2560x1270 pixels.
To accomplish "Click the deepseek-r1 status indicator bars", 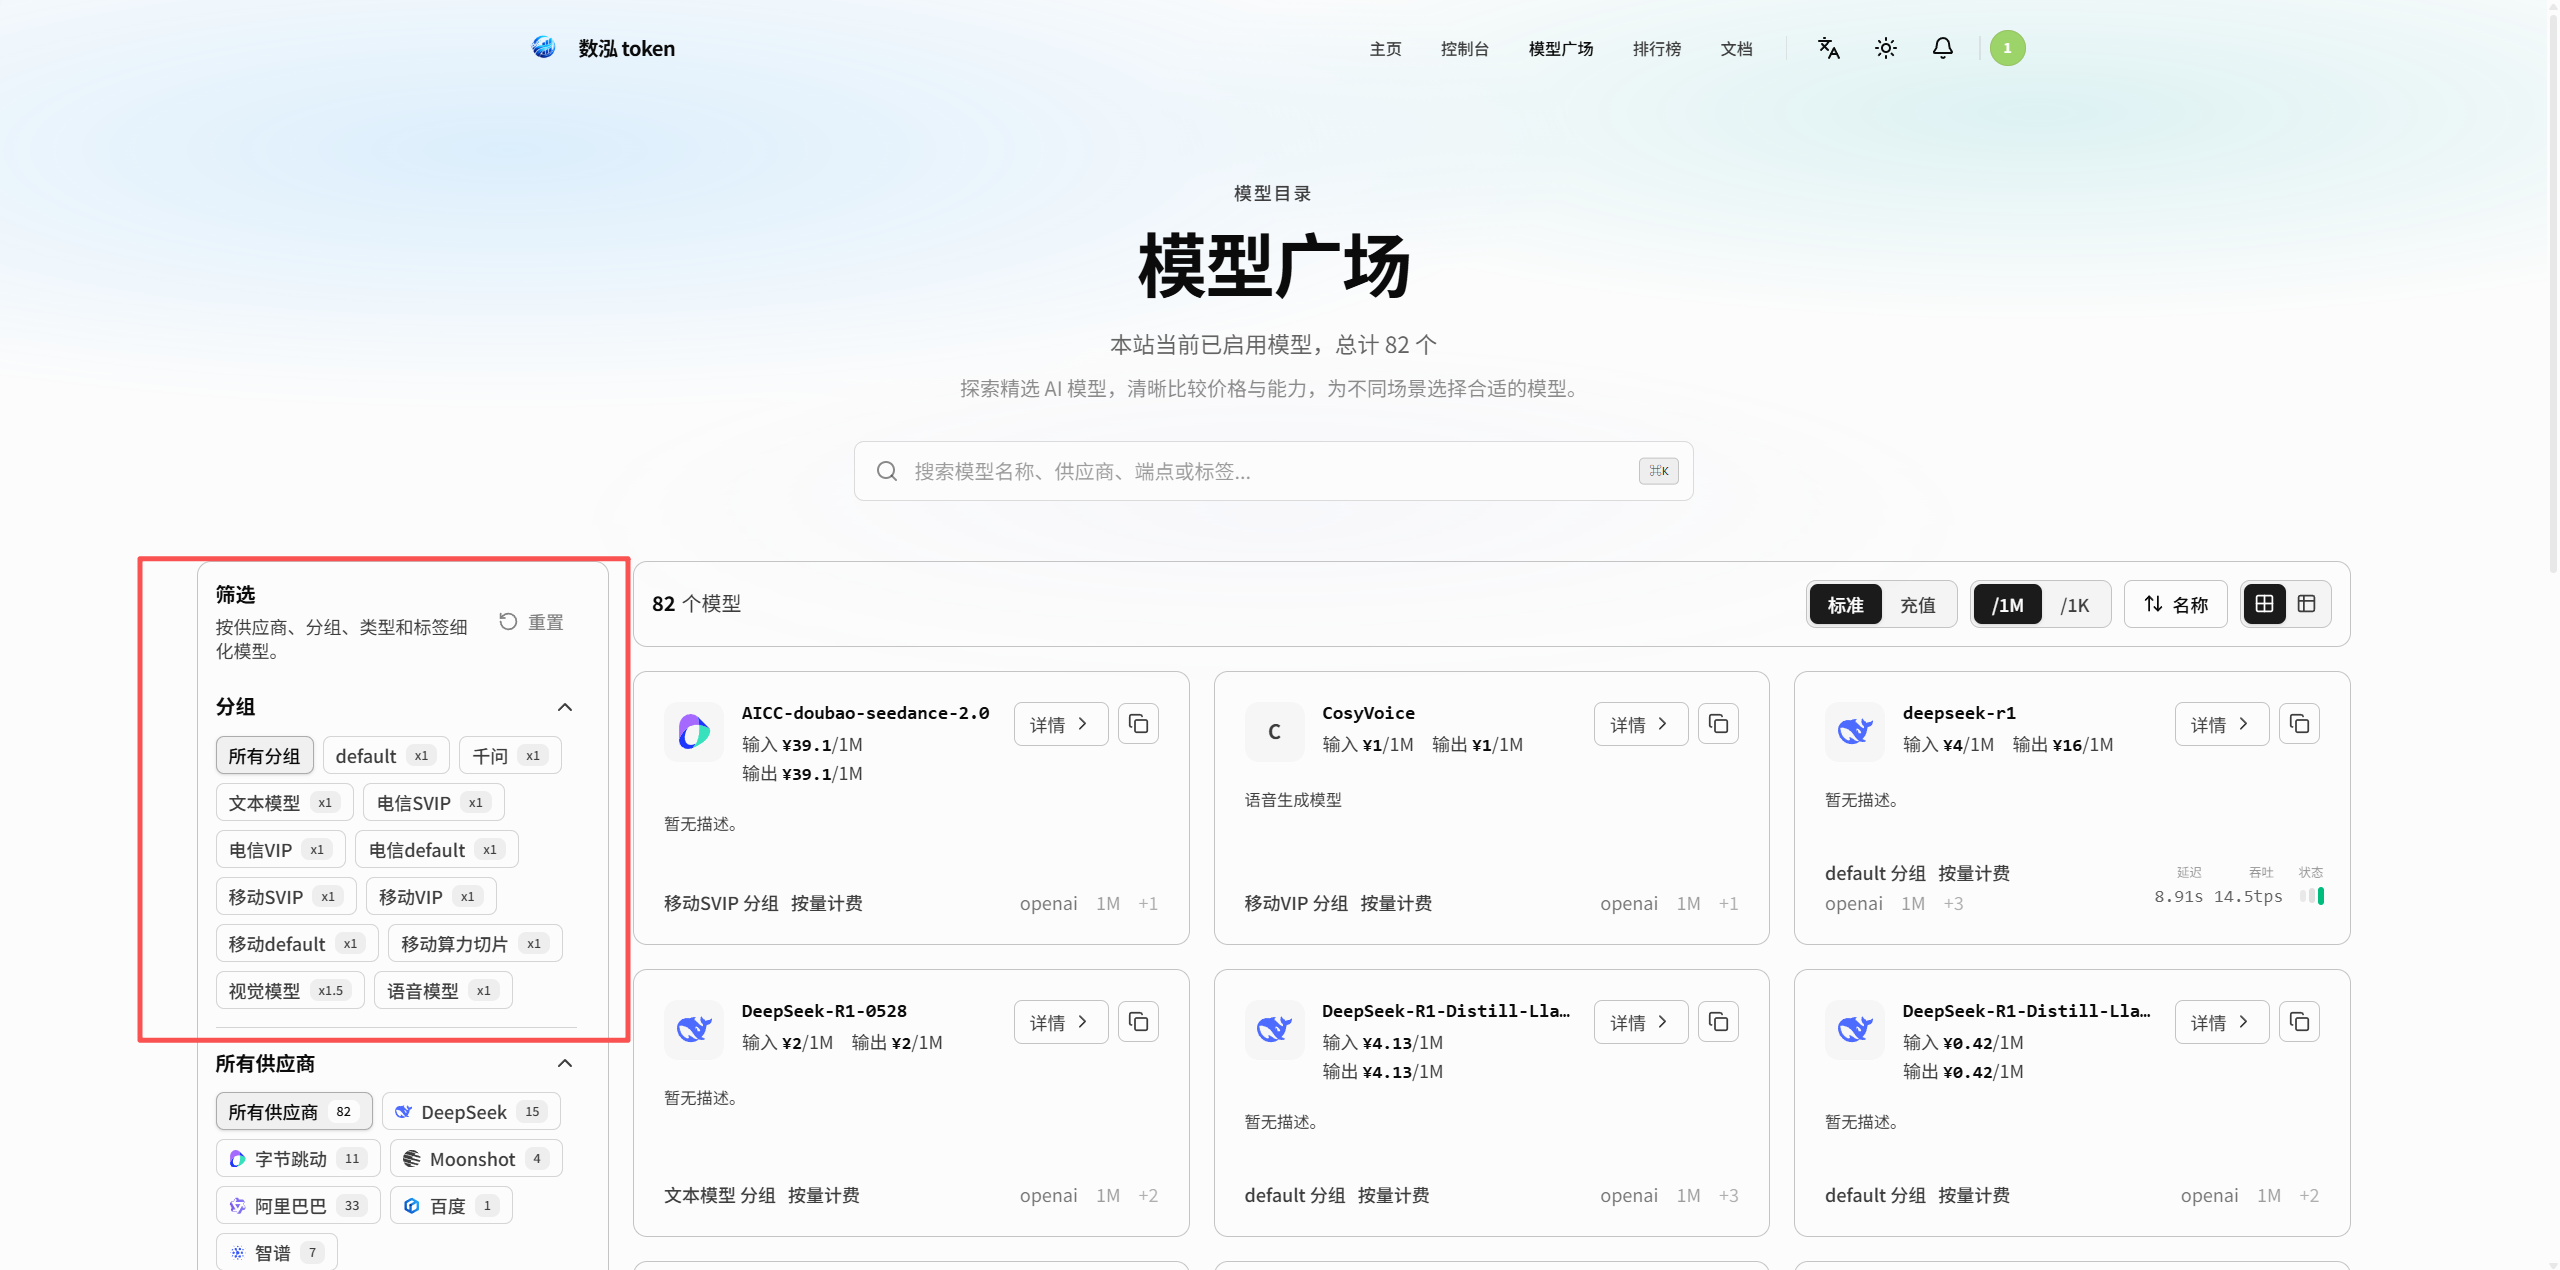I will click(2311, 896).
